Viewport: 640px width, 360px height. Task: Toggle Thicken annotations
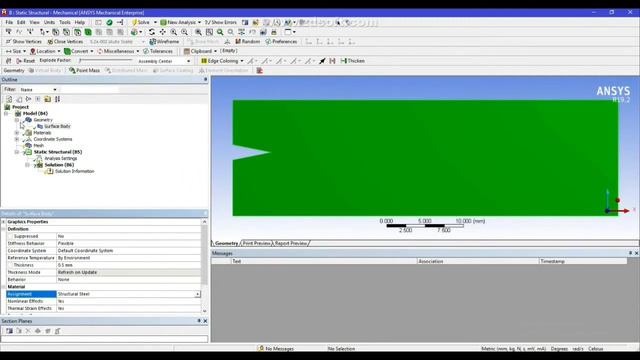352,61
